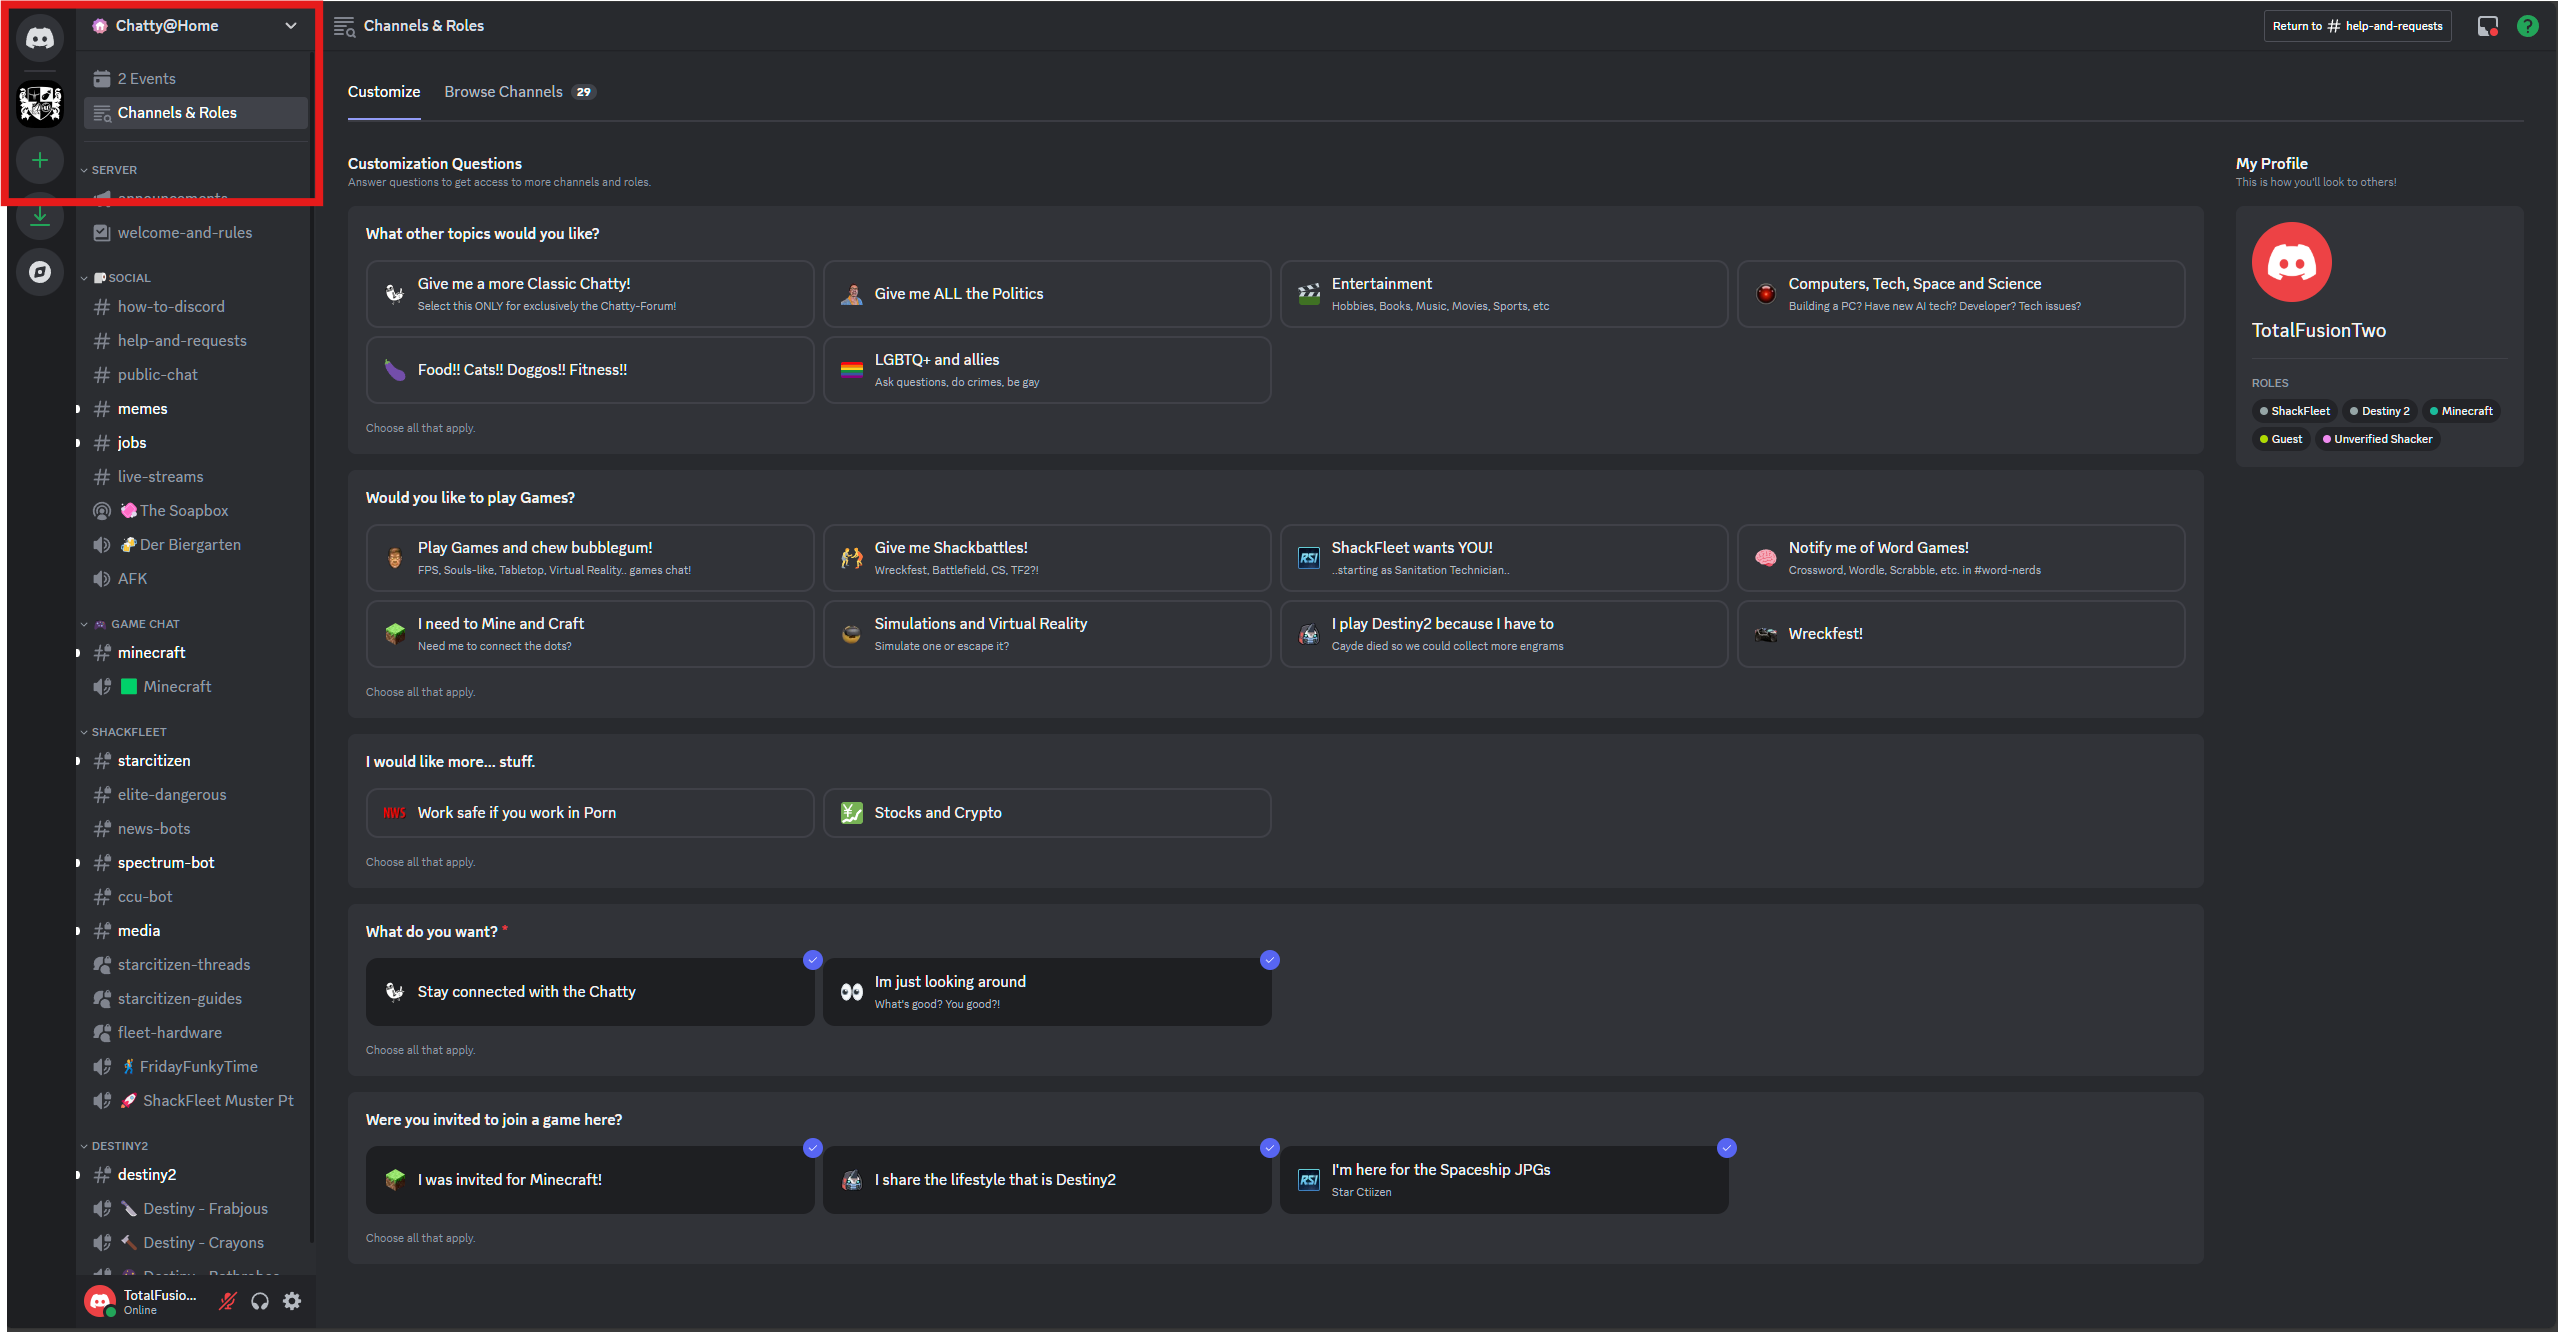Click the green Add a Server plus icon
This screenshot has width=2558, height=1332.
point(39,159)
